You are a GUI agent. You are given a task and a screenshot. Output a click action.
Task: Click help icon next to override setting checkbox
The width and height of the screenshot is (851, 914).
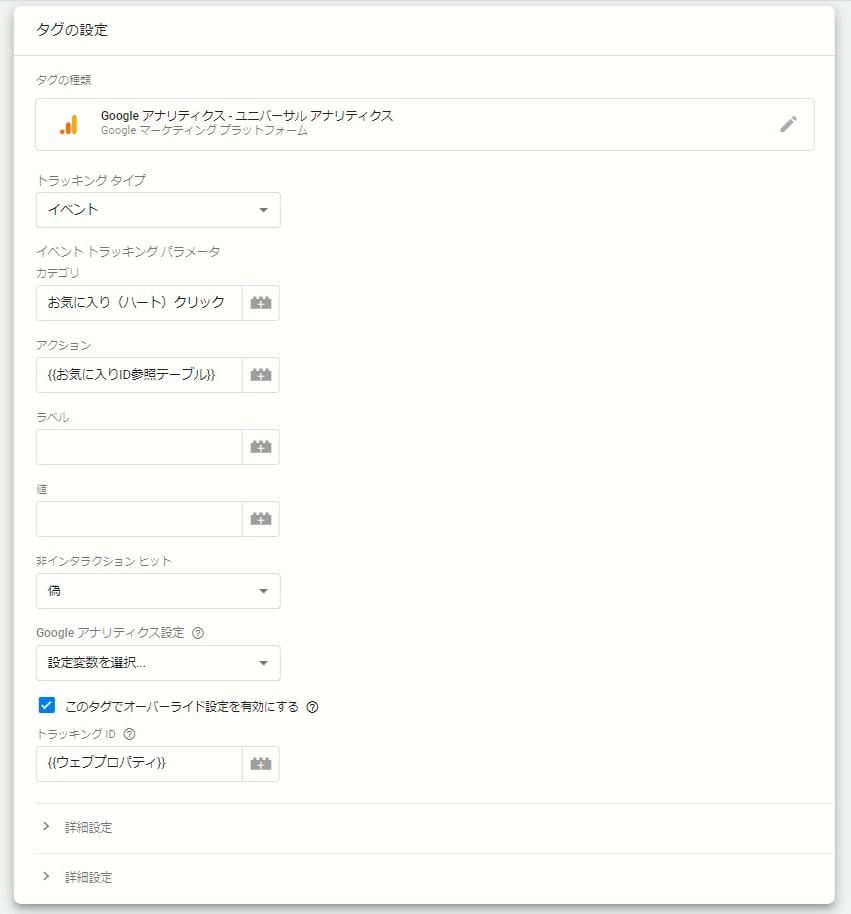coord(312,707)
